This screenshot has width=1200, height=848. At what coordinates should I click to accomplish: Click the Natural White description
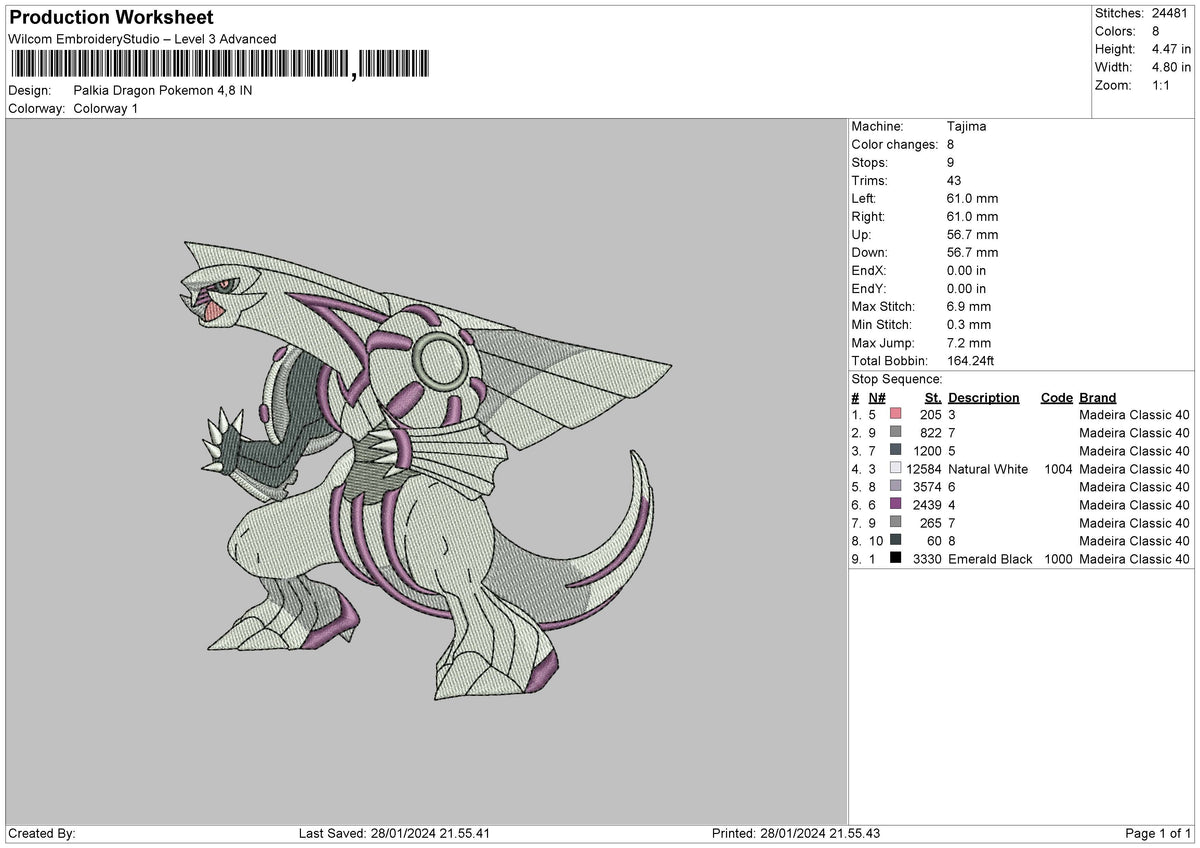tap(988, 469)
